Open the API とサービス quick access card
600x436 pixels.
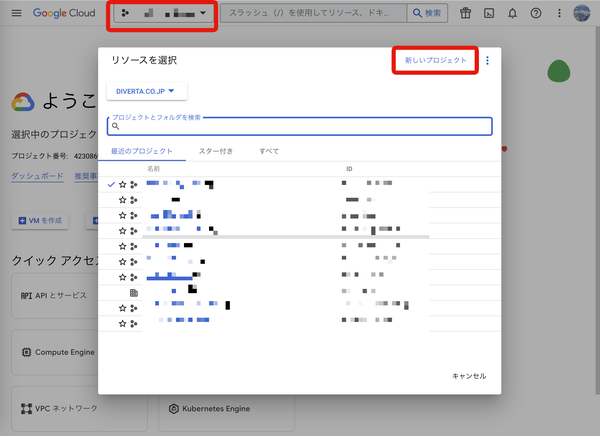click(x=54, y=296)
